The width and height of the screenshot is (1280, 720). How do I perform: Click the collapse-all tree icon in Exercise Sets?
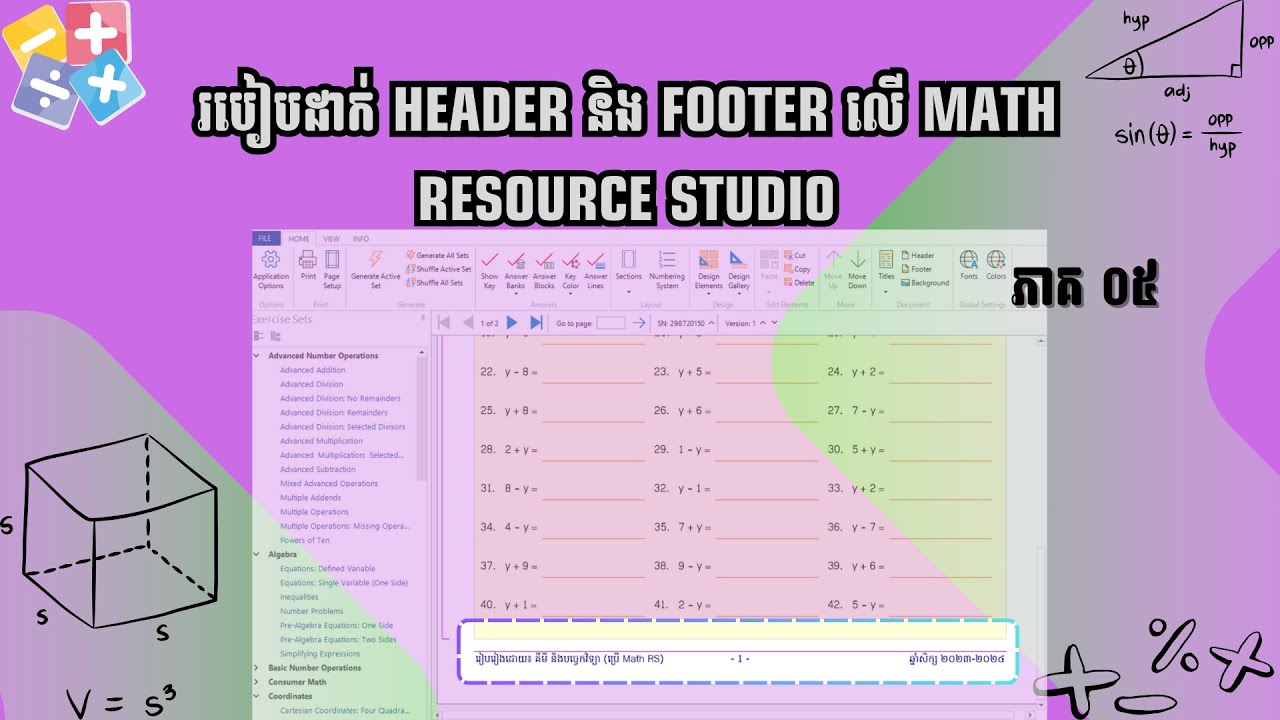pyautogui.click(x=258, y=336)
